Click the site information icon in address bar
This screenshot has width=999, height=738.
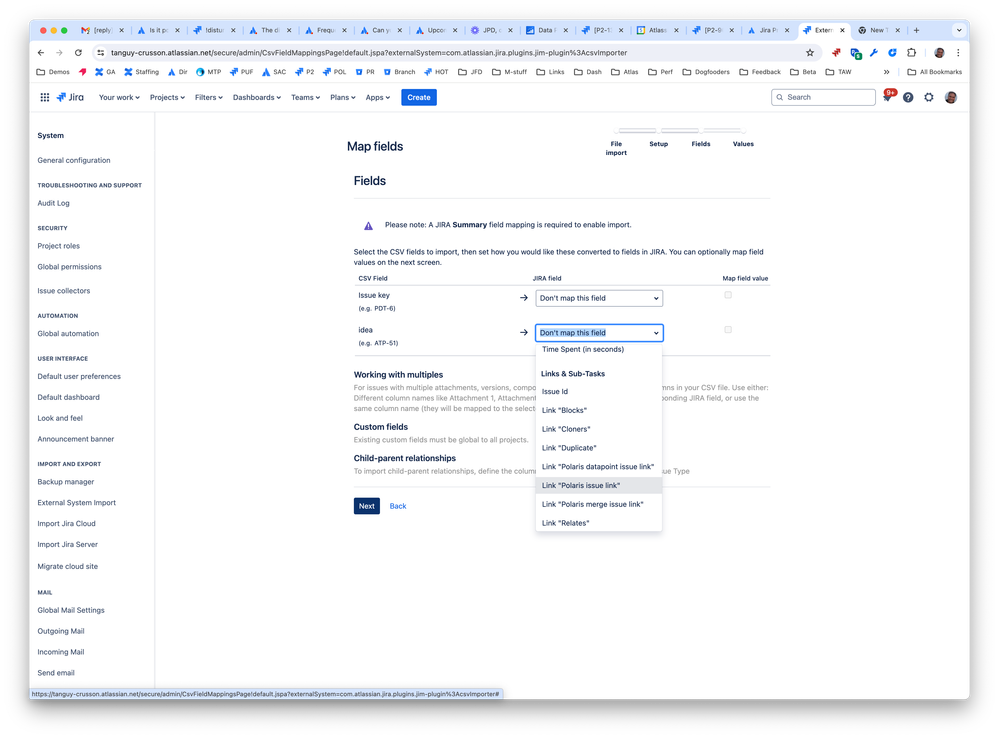click(x=101, y=53)
